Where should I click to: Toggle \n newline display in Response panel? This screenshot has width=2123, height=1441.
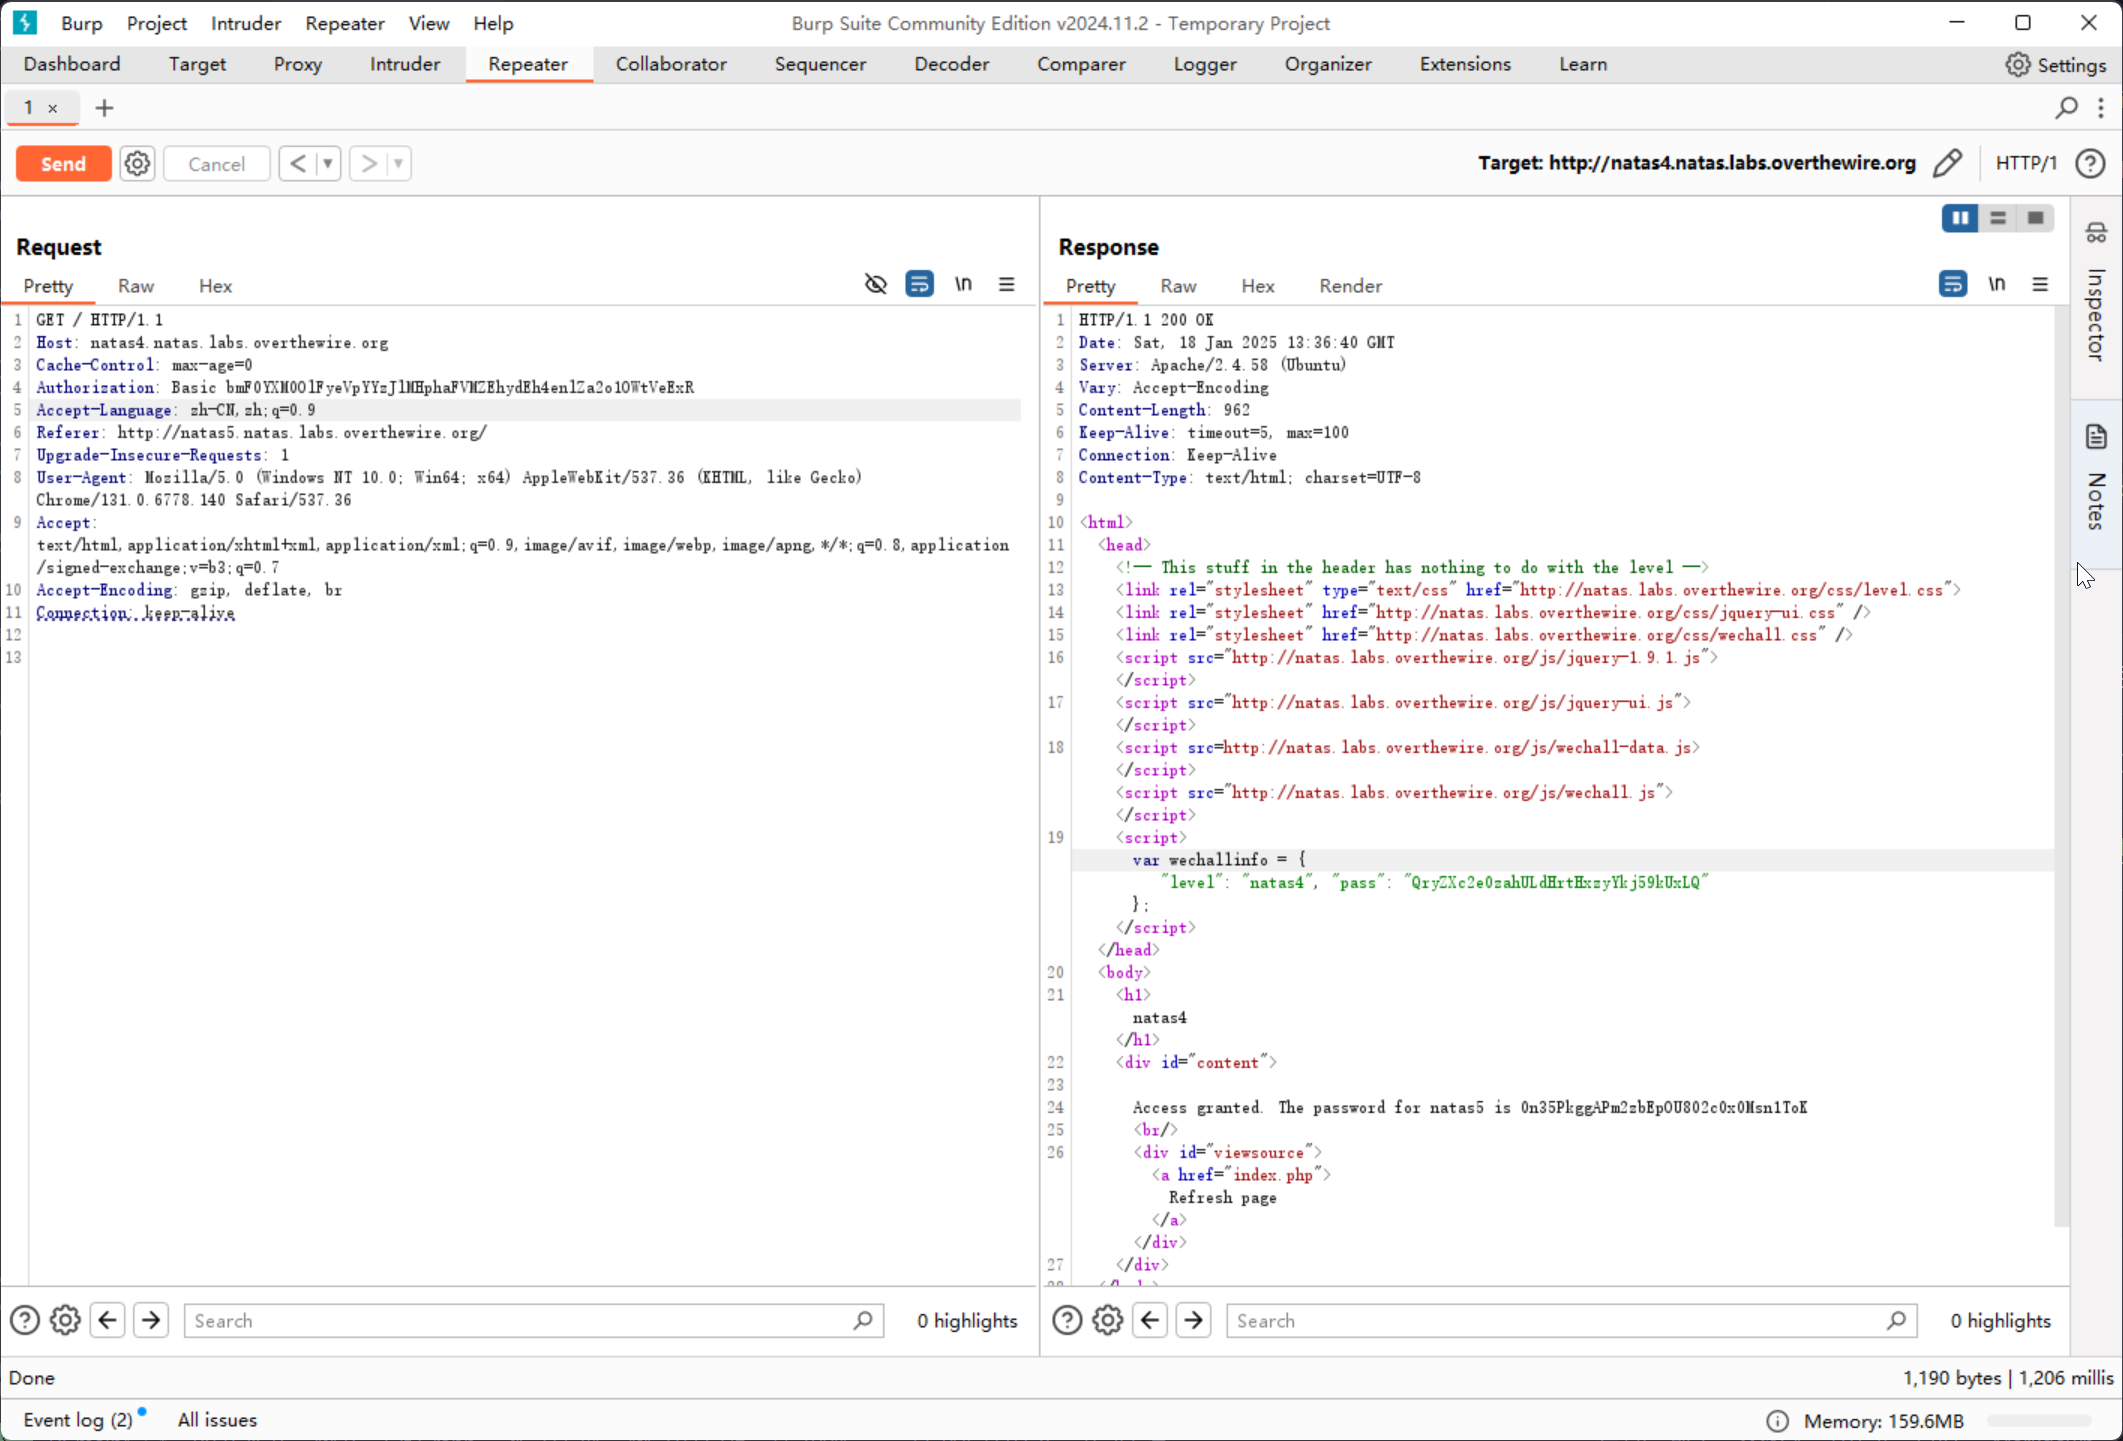(1996, 284)
